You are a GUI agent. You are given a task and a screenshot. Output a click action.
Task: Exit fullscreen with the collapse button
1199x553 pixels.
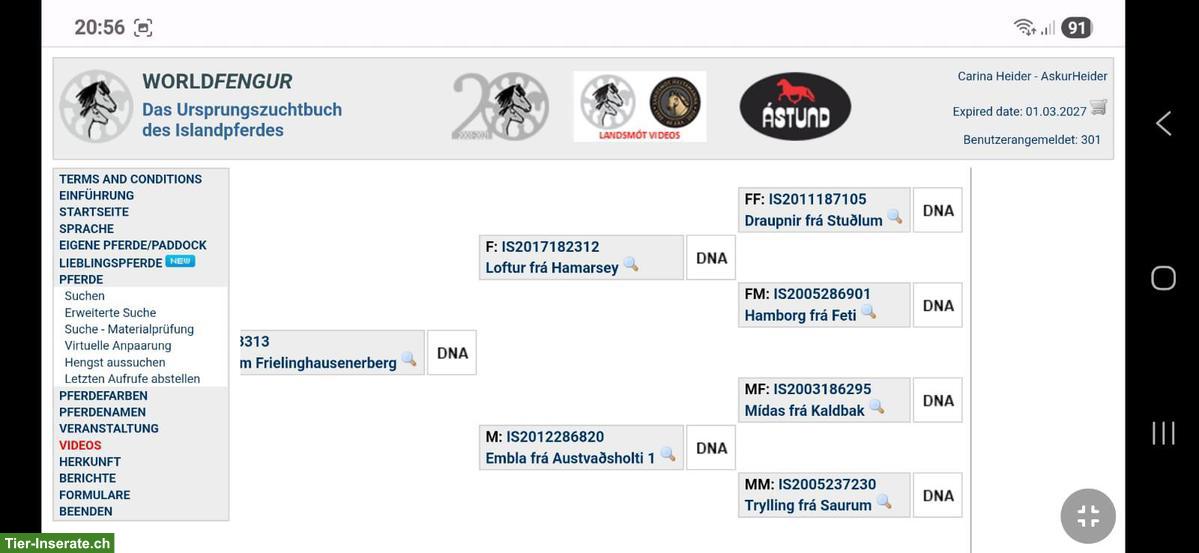[x=1088, y=516]
